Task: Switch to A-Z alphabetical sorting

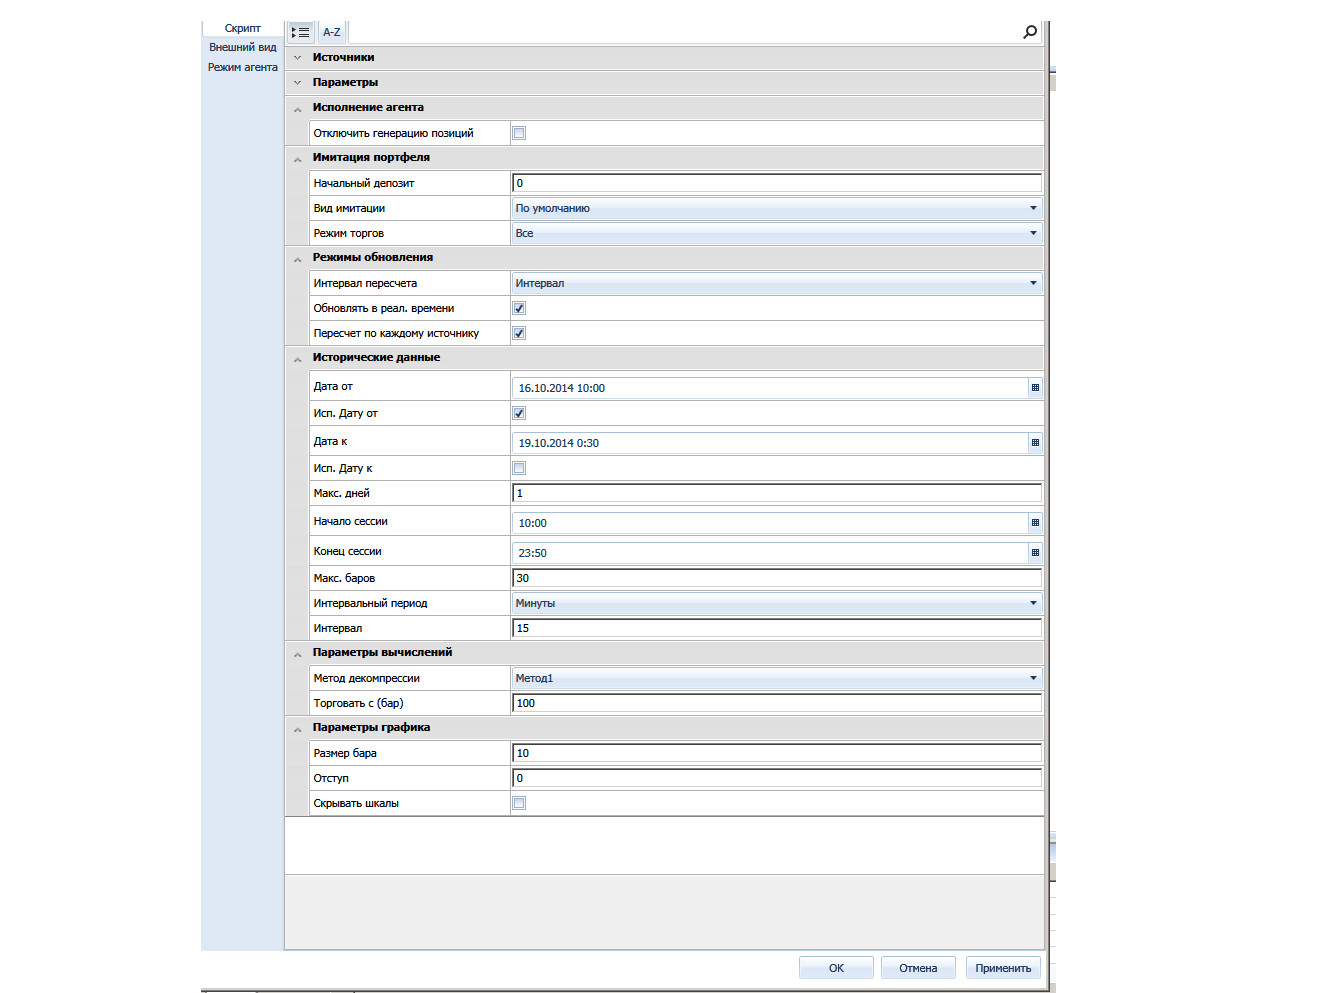Action: pyautogui.click(x=331, y=32)
